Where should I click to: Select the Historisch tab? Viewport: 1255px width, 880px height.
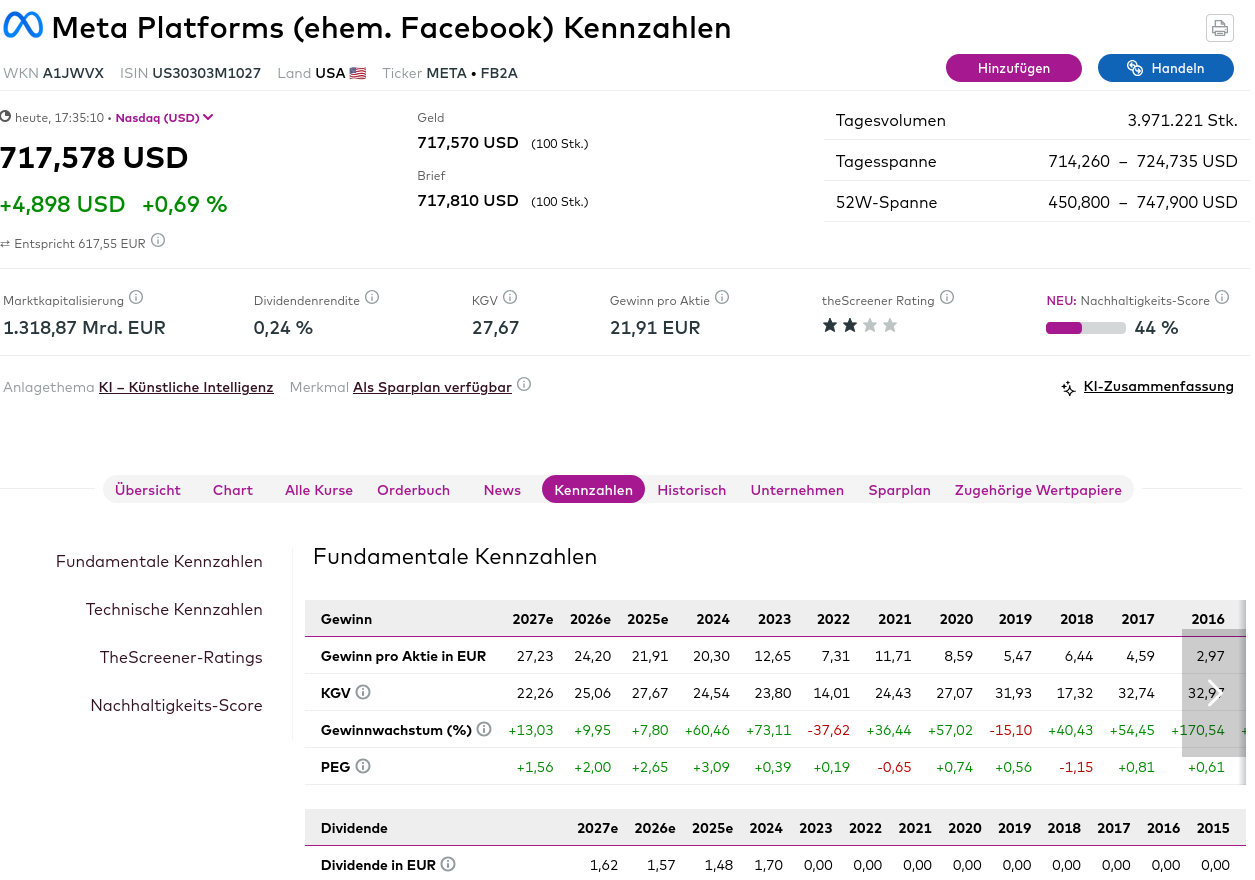tap(691, 490)
